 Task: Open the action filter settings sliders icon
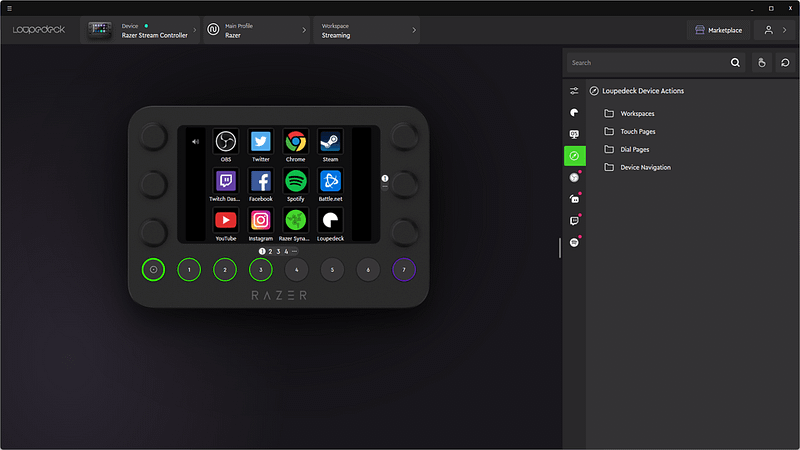click(574, 91)
